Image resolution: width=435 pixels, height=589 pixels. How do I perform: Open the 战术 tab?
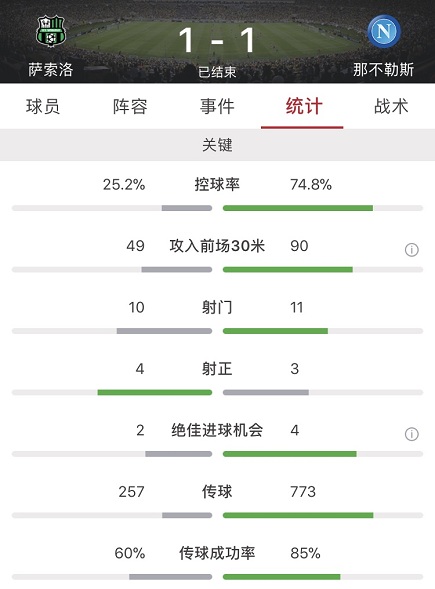(391, 106)
